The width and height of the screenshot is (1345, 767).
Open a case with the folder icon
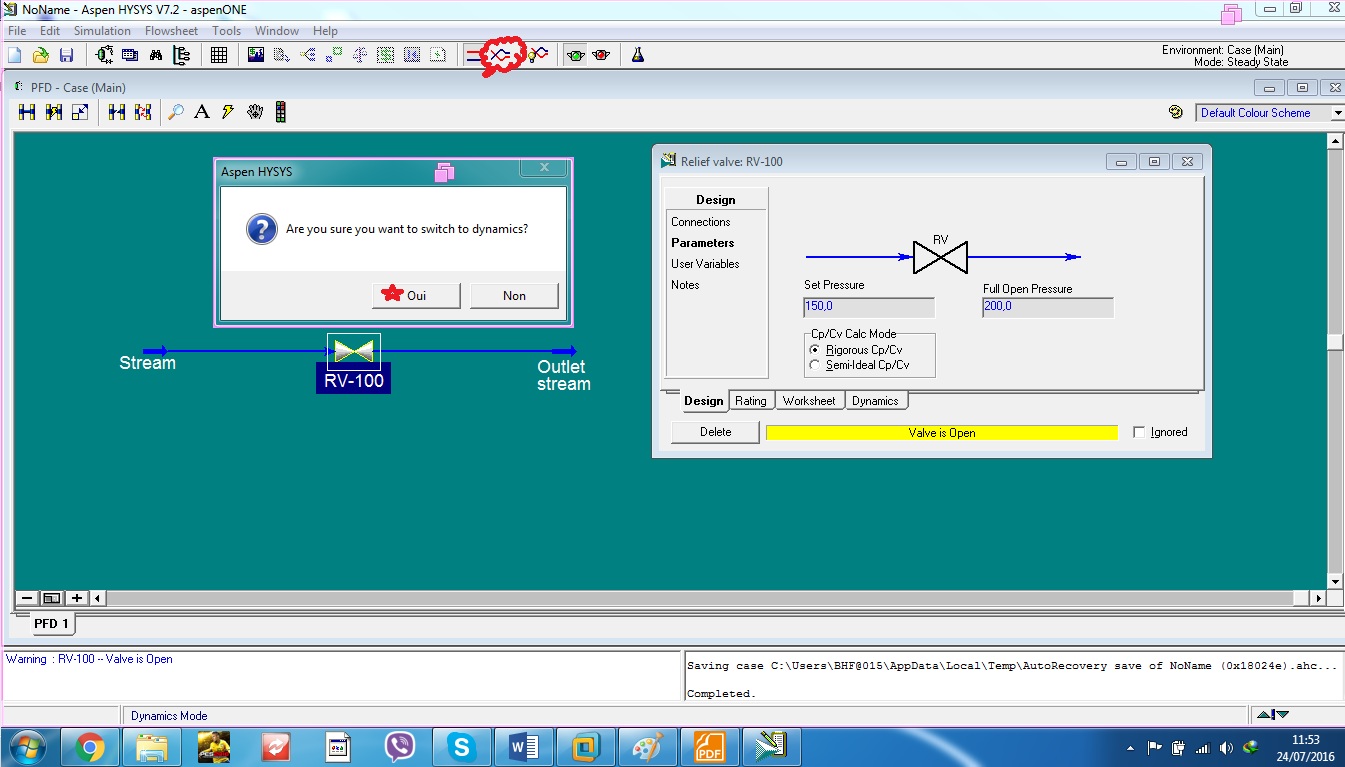click(41, 55)
